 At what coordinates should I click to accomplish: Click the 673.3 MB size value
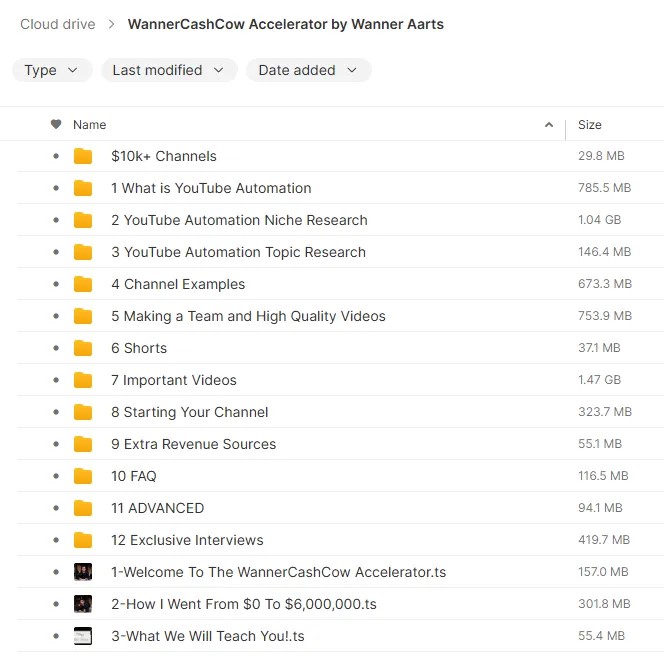605,284
